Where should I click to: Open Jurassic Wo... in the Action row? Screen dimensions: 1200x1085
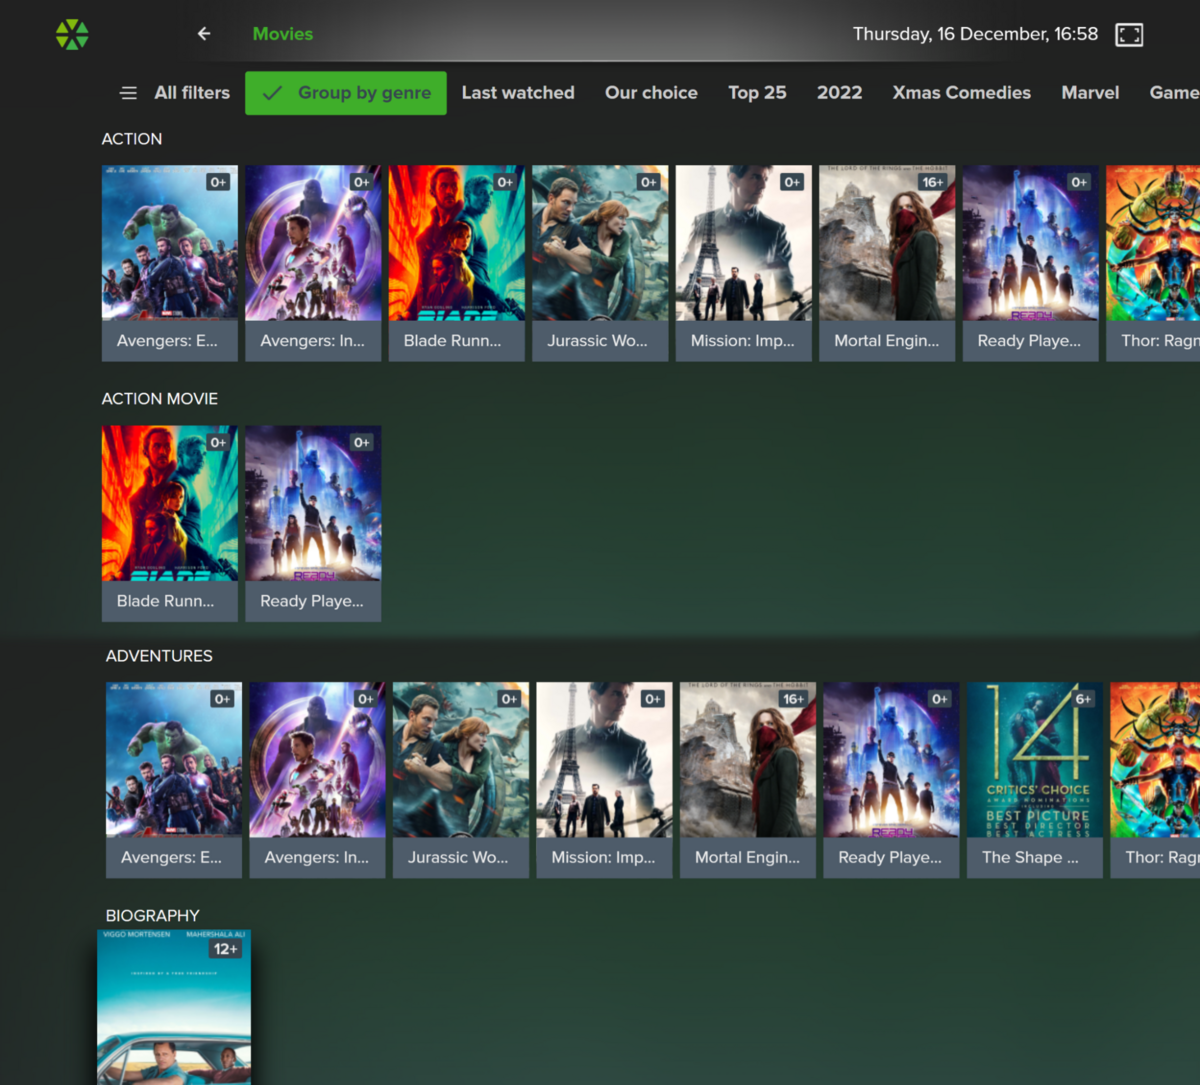(x=600, y=263)
